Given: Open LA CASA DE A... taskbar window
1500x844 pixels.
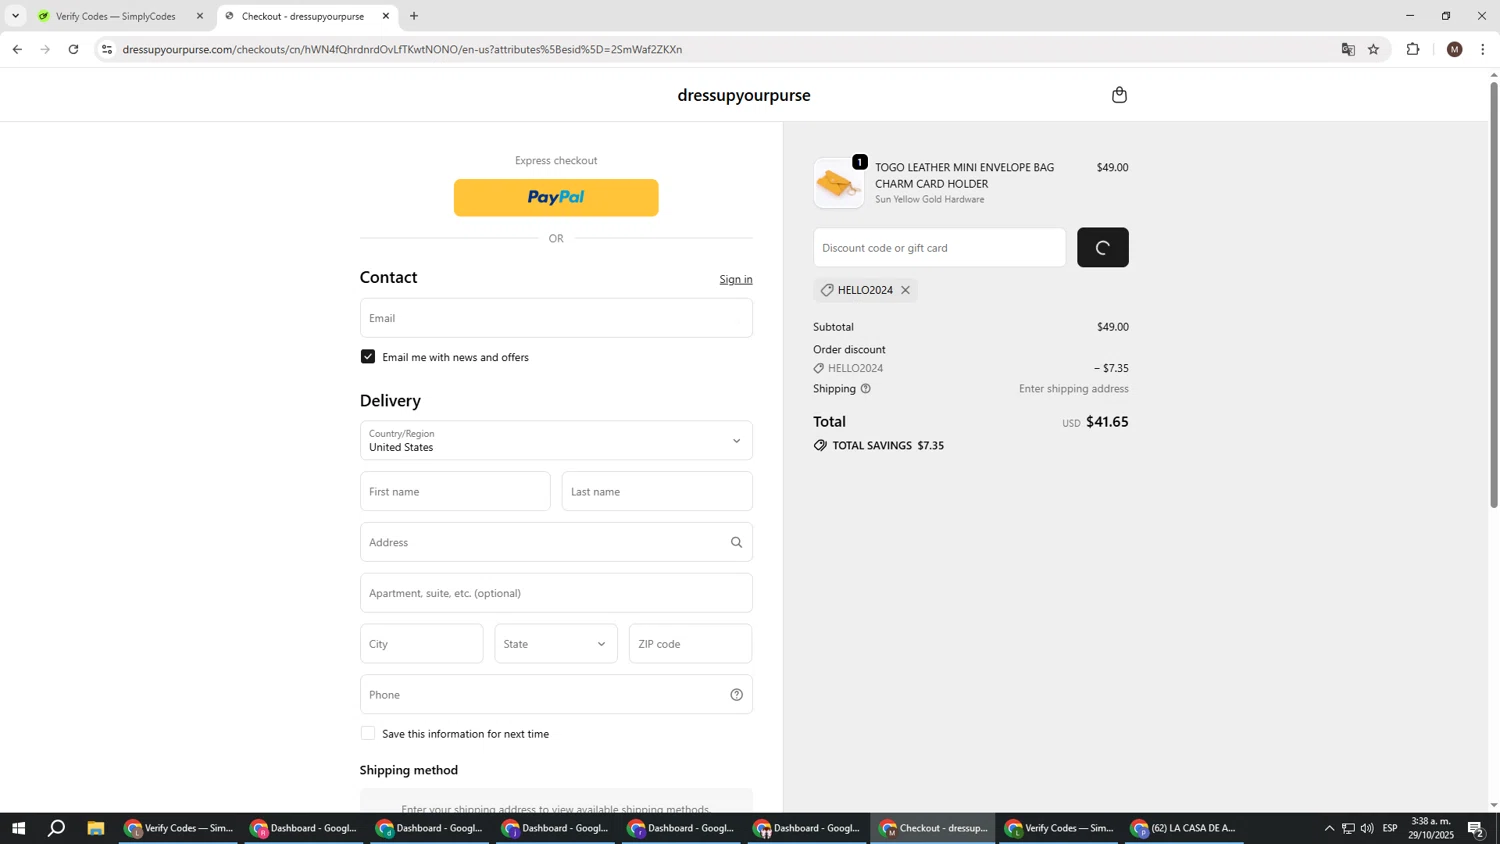Looking at the screenshot, I should point(1186,828).
